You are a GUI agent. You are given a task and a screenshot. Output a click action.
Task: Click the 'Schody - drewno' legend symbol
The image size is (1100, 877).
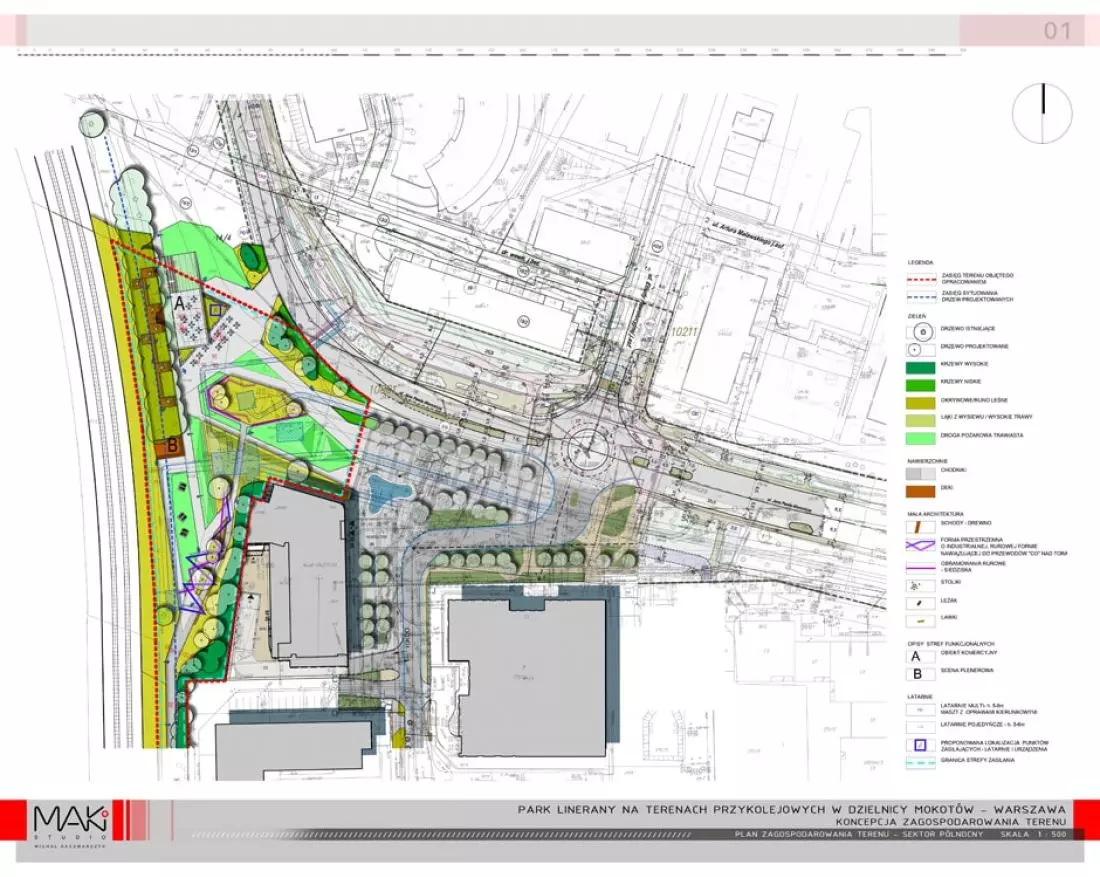[x=920, y=525]
